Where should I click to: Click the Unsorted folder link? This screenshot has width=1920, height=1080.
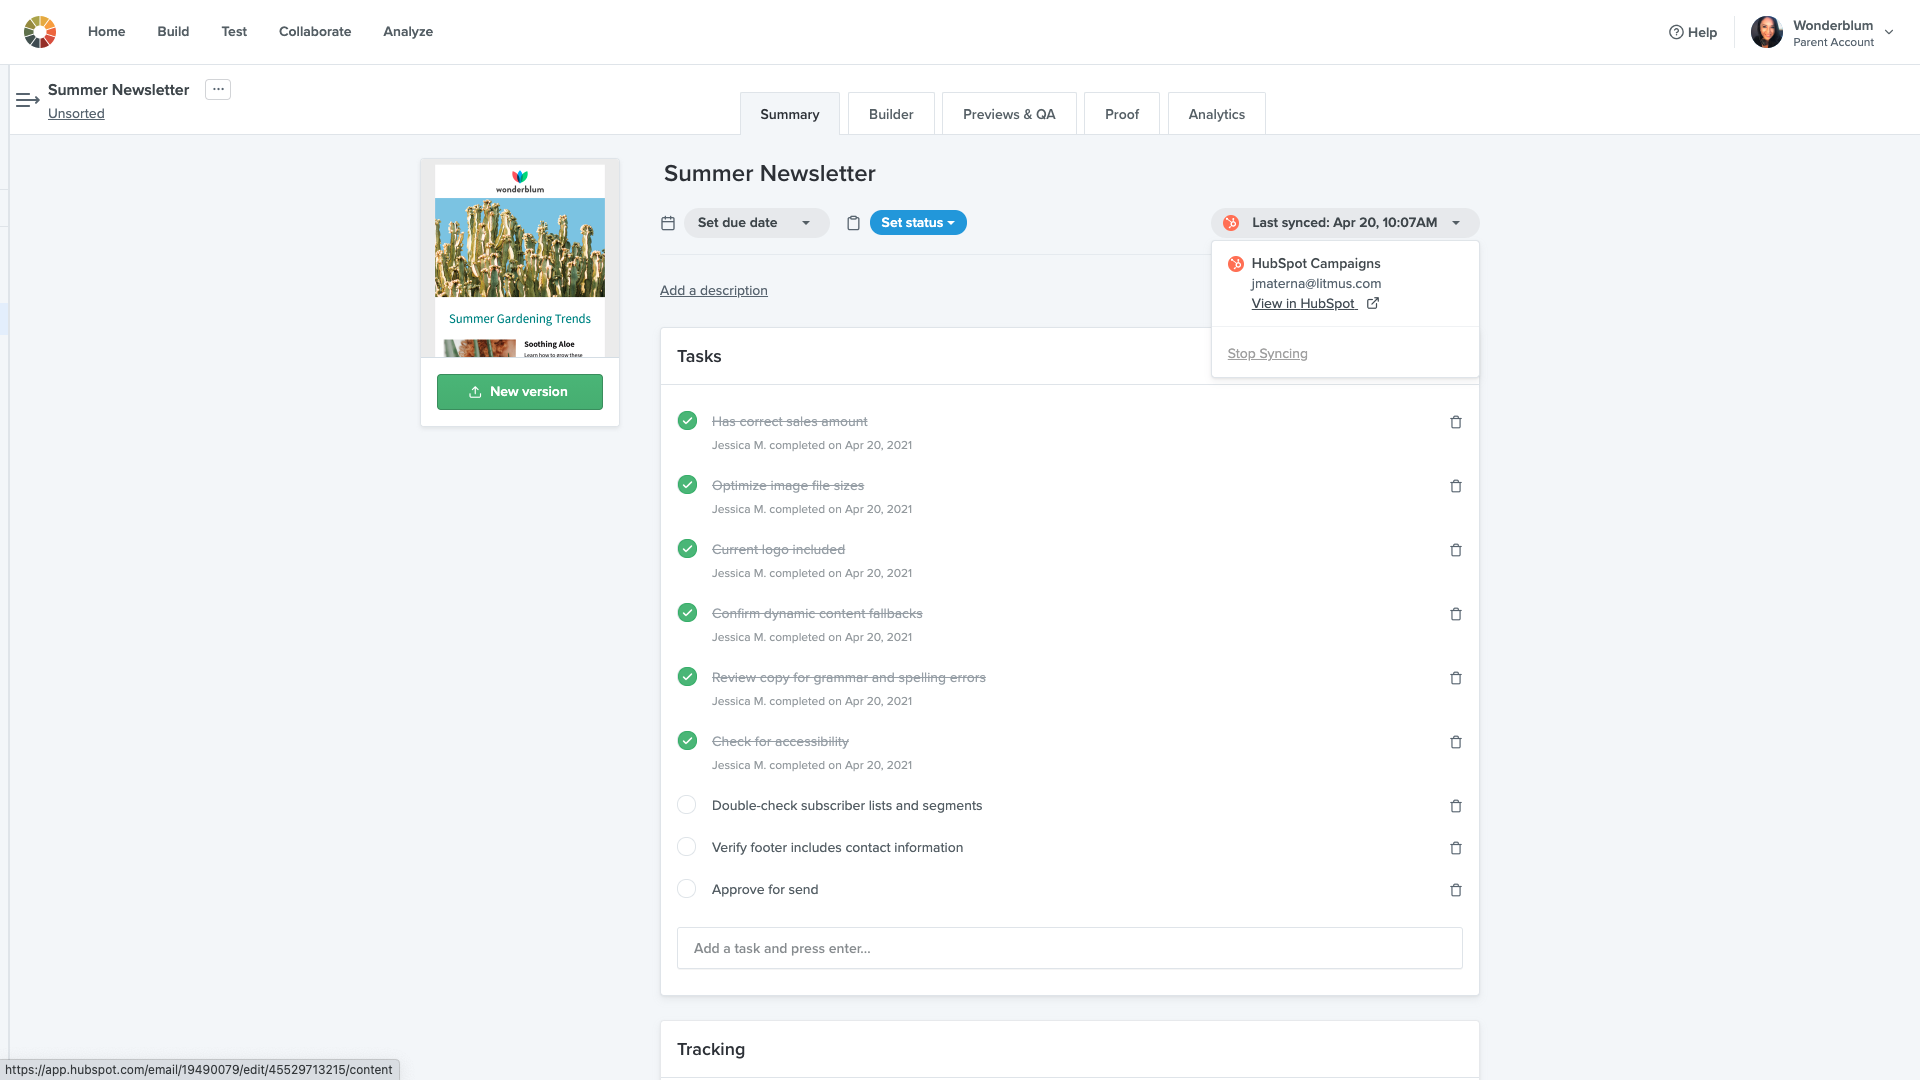click(x=76, y=114)
